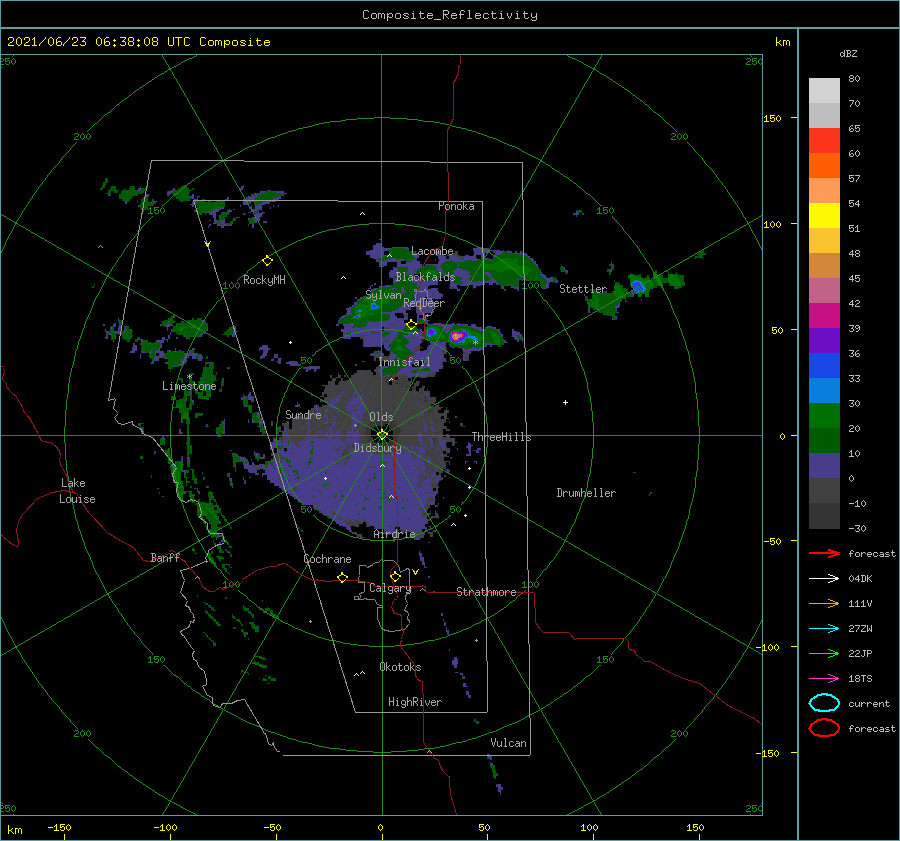Click the Lacombe city label
This screenshot has width=900, height=841.
(432, 251)
